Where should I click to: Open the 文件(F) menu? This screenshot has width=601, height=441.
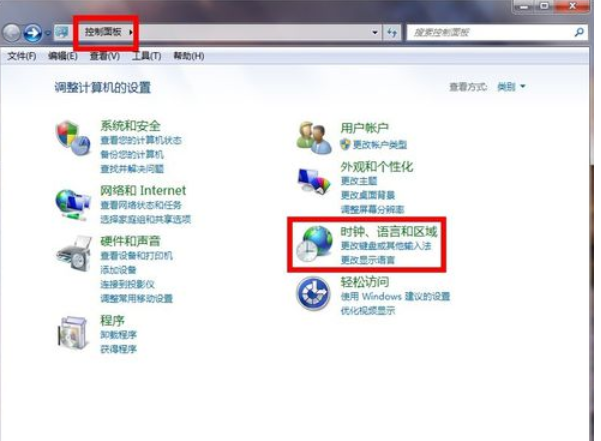pos(22,56)
